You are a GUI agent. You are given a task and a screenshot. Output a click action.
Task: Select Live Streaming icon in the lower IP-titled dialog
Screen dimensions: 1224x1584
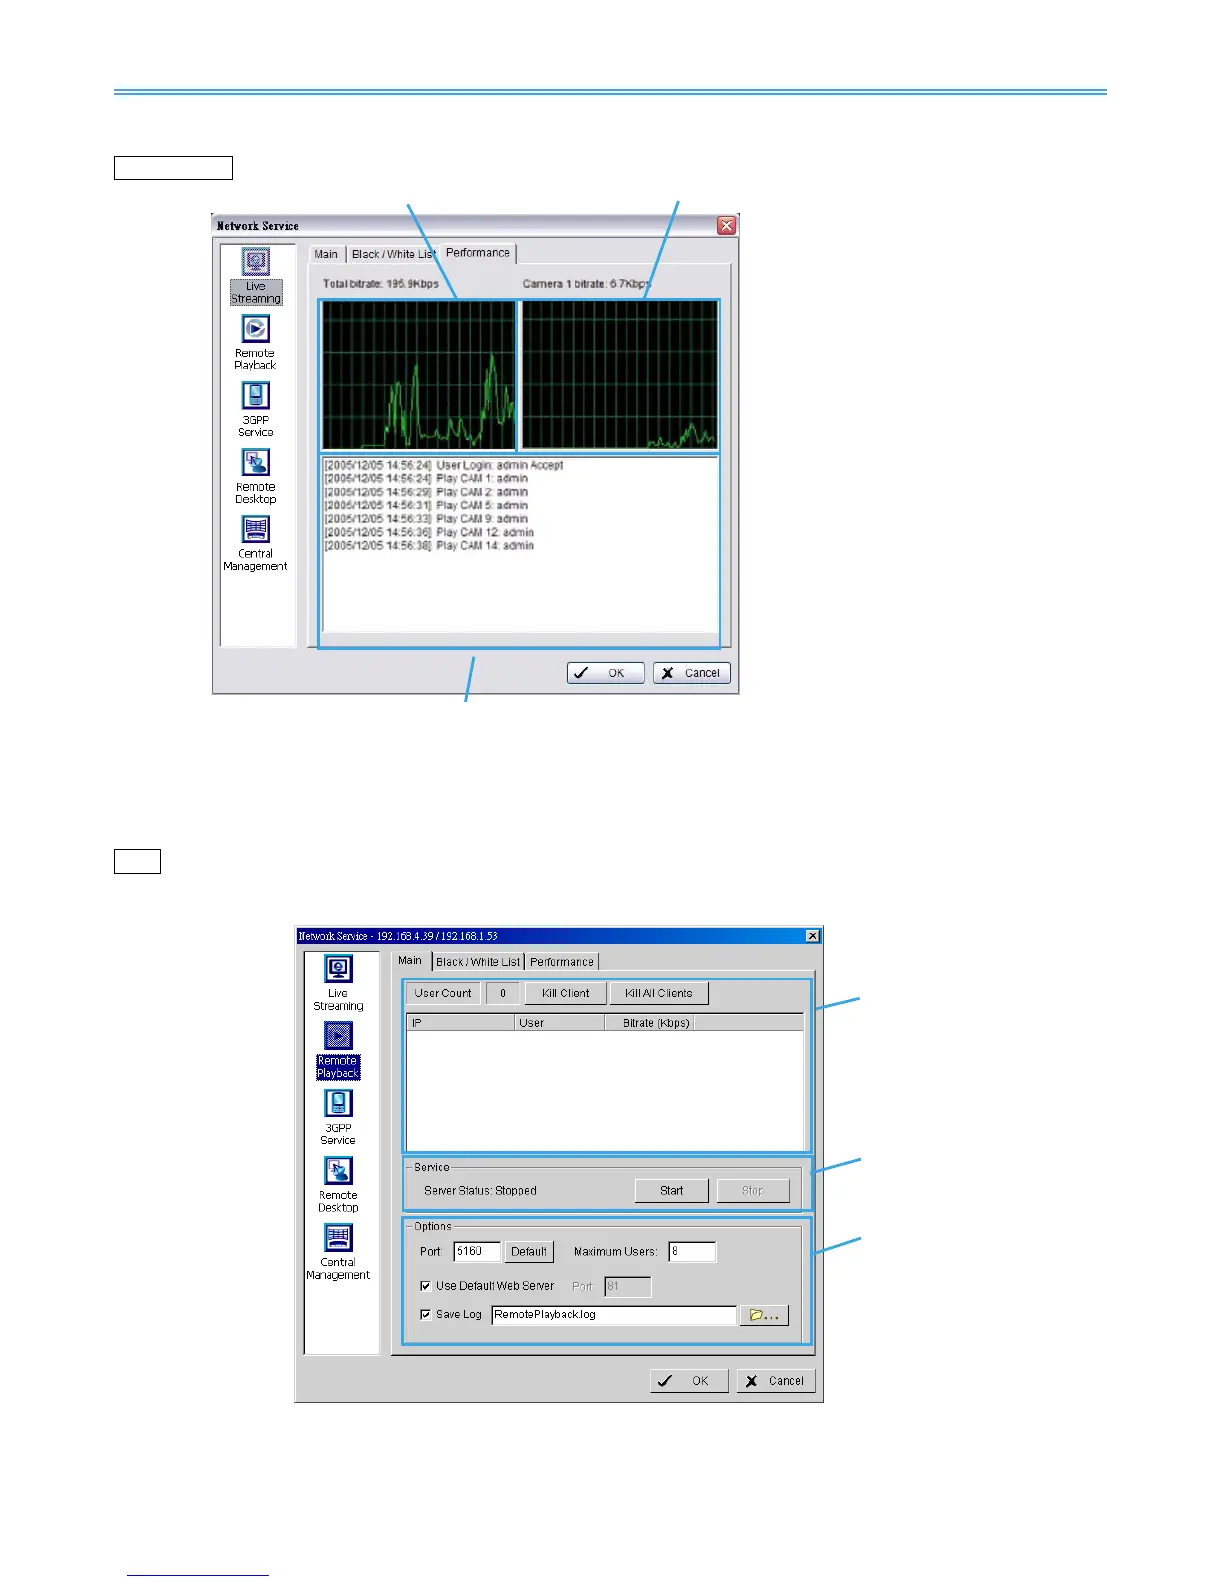tap(338, 983)
